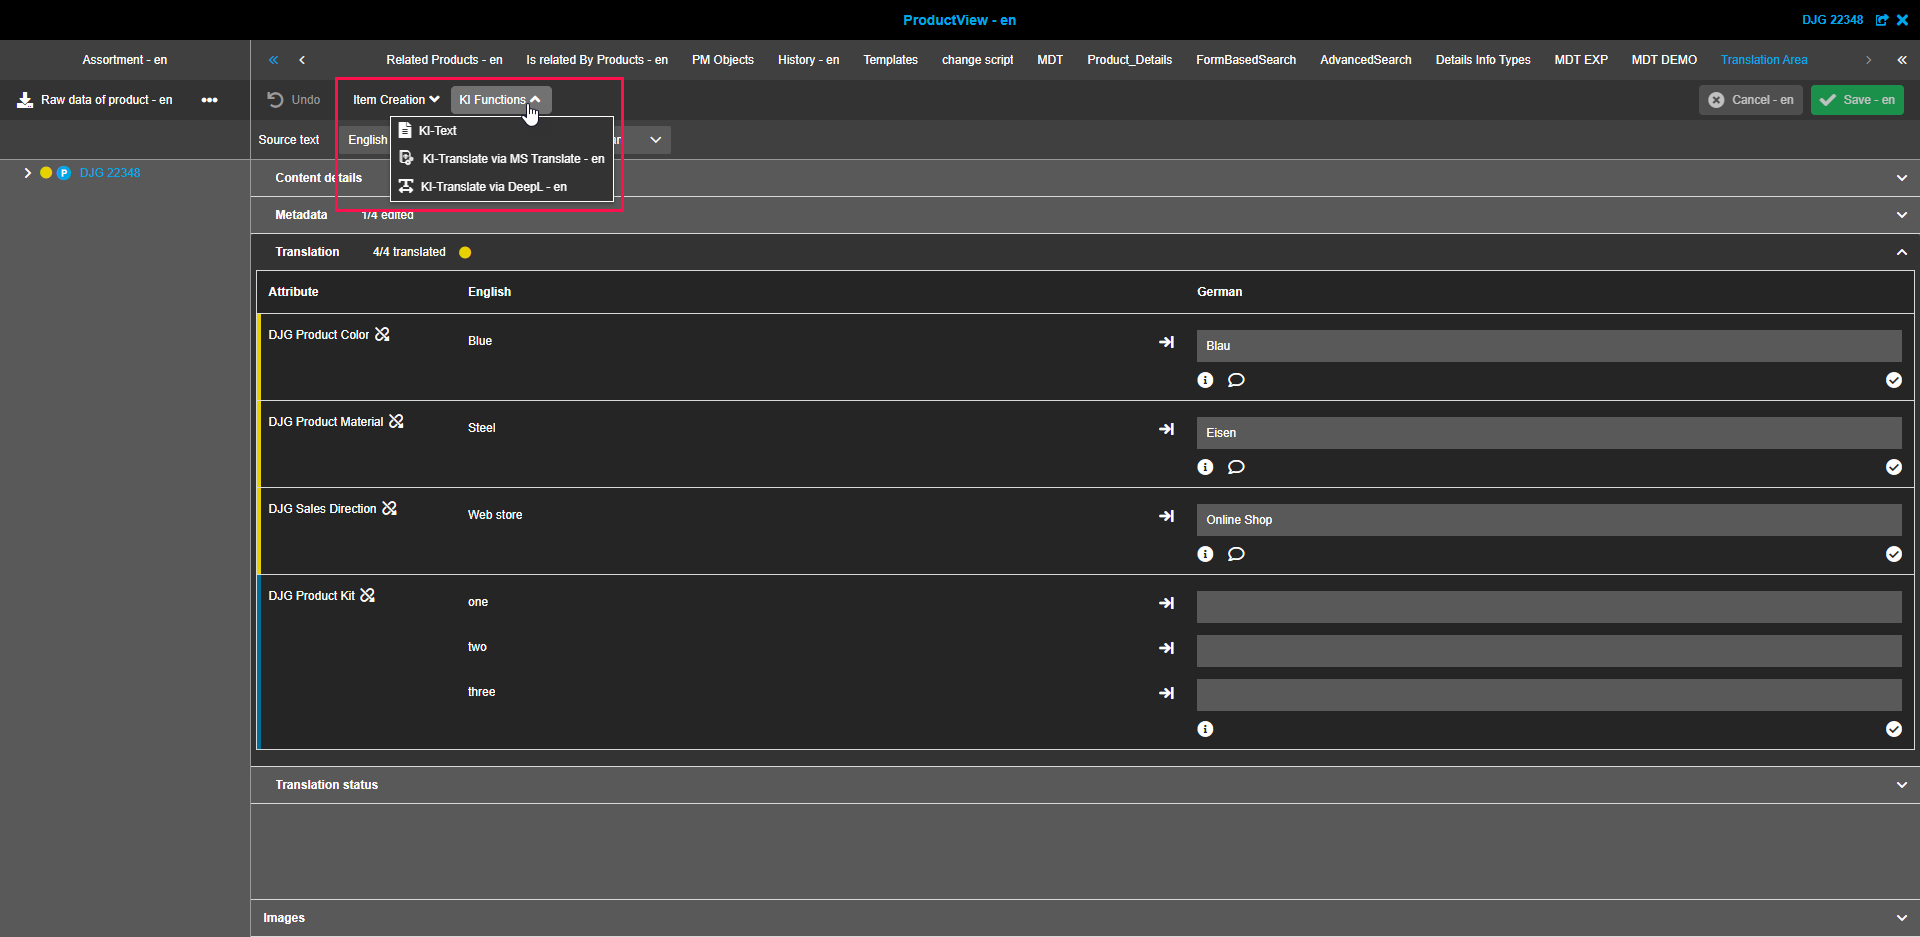Expand the DJG 22348 tree node
The image size is (1920, 937).
coord(27,173)
